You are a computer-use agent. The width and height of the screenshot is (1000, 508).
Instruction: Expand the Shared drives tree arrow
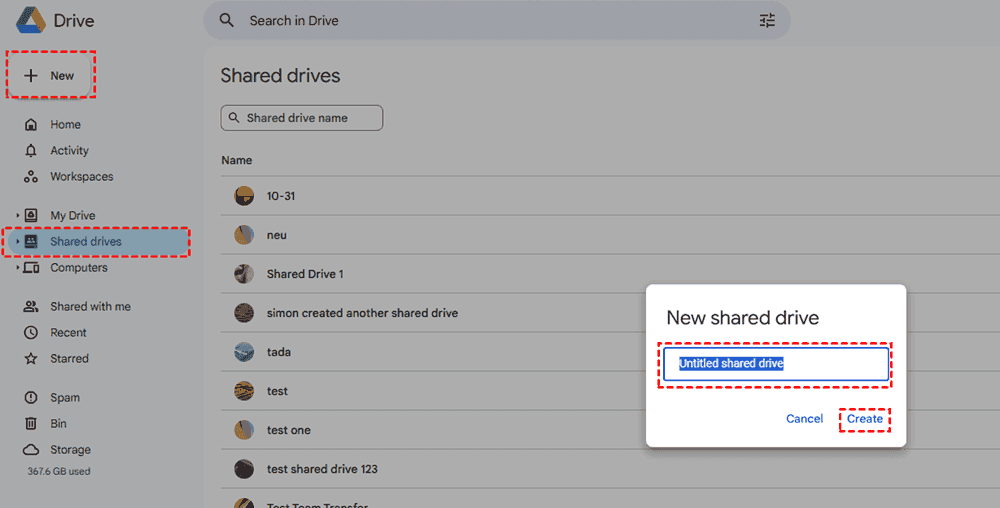(x=17, y=242)
